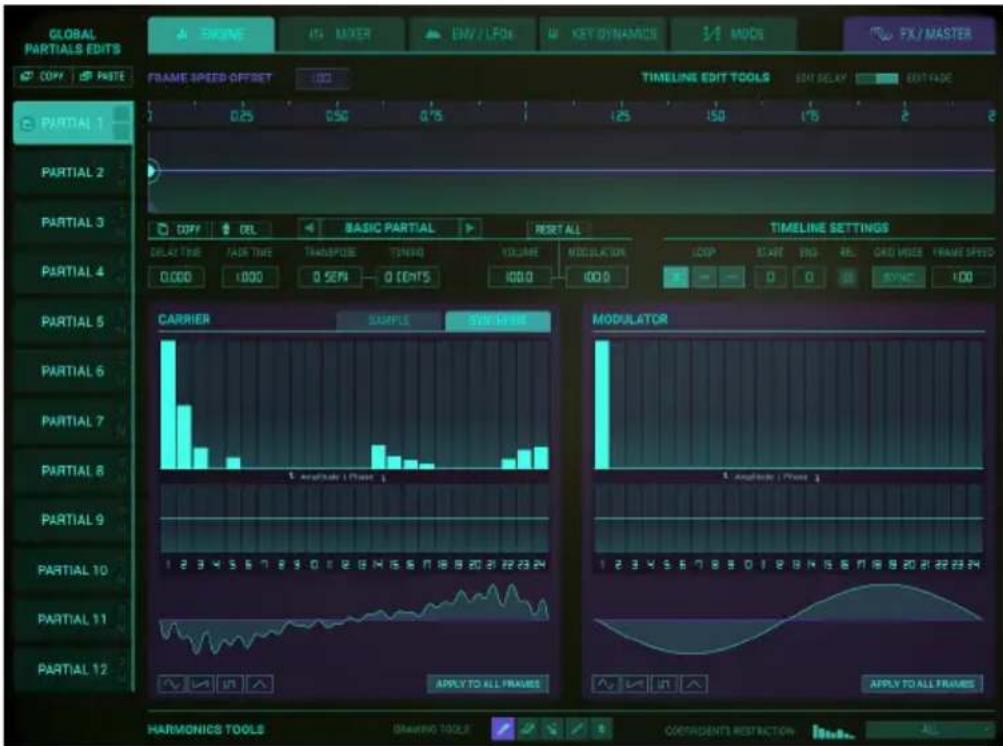Select Partial 2 in the list
Screen dimensions: 1003x746
(72, 173)
